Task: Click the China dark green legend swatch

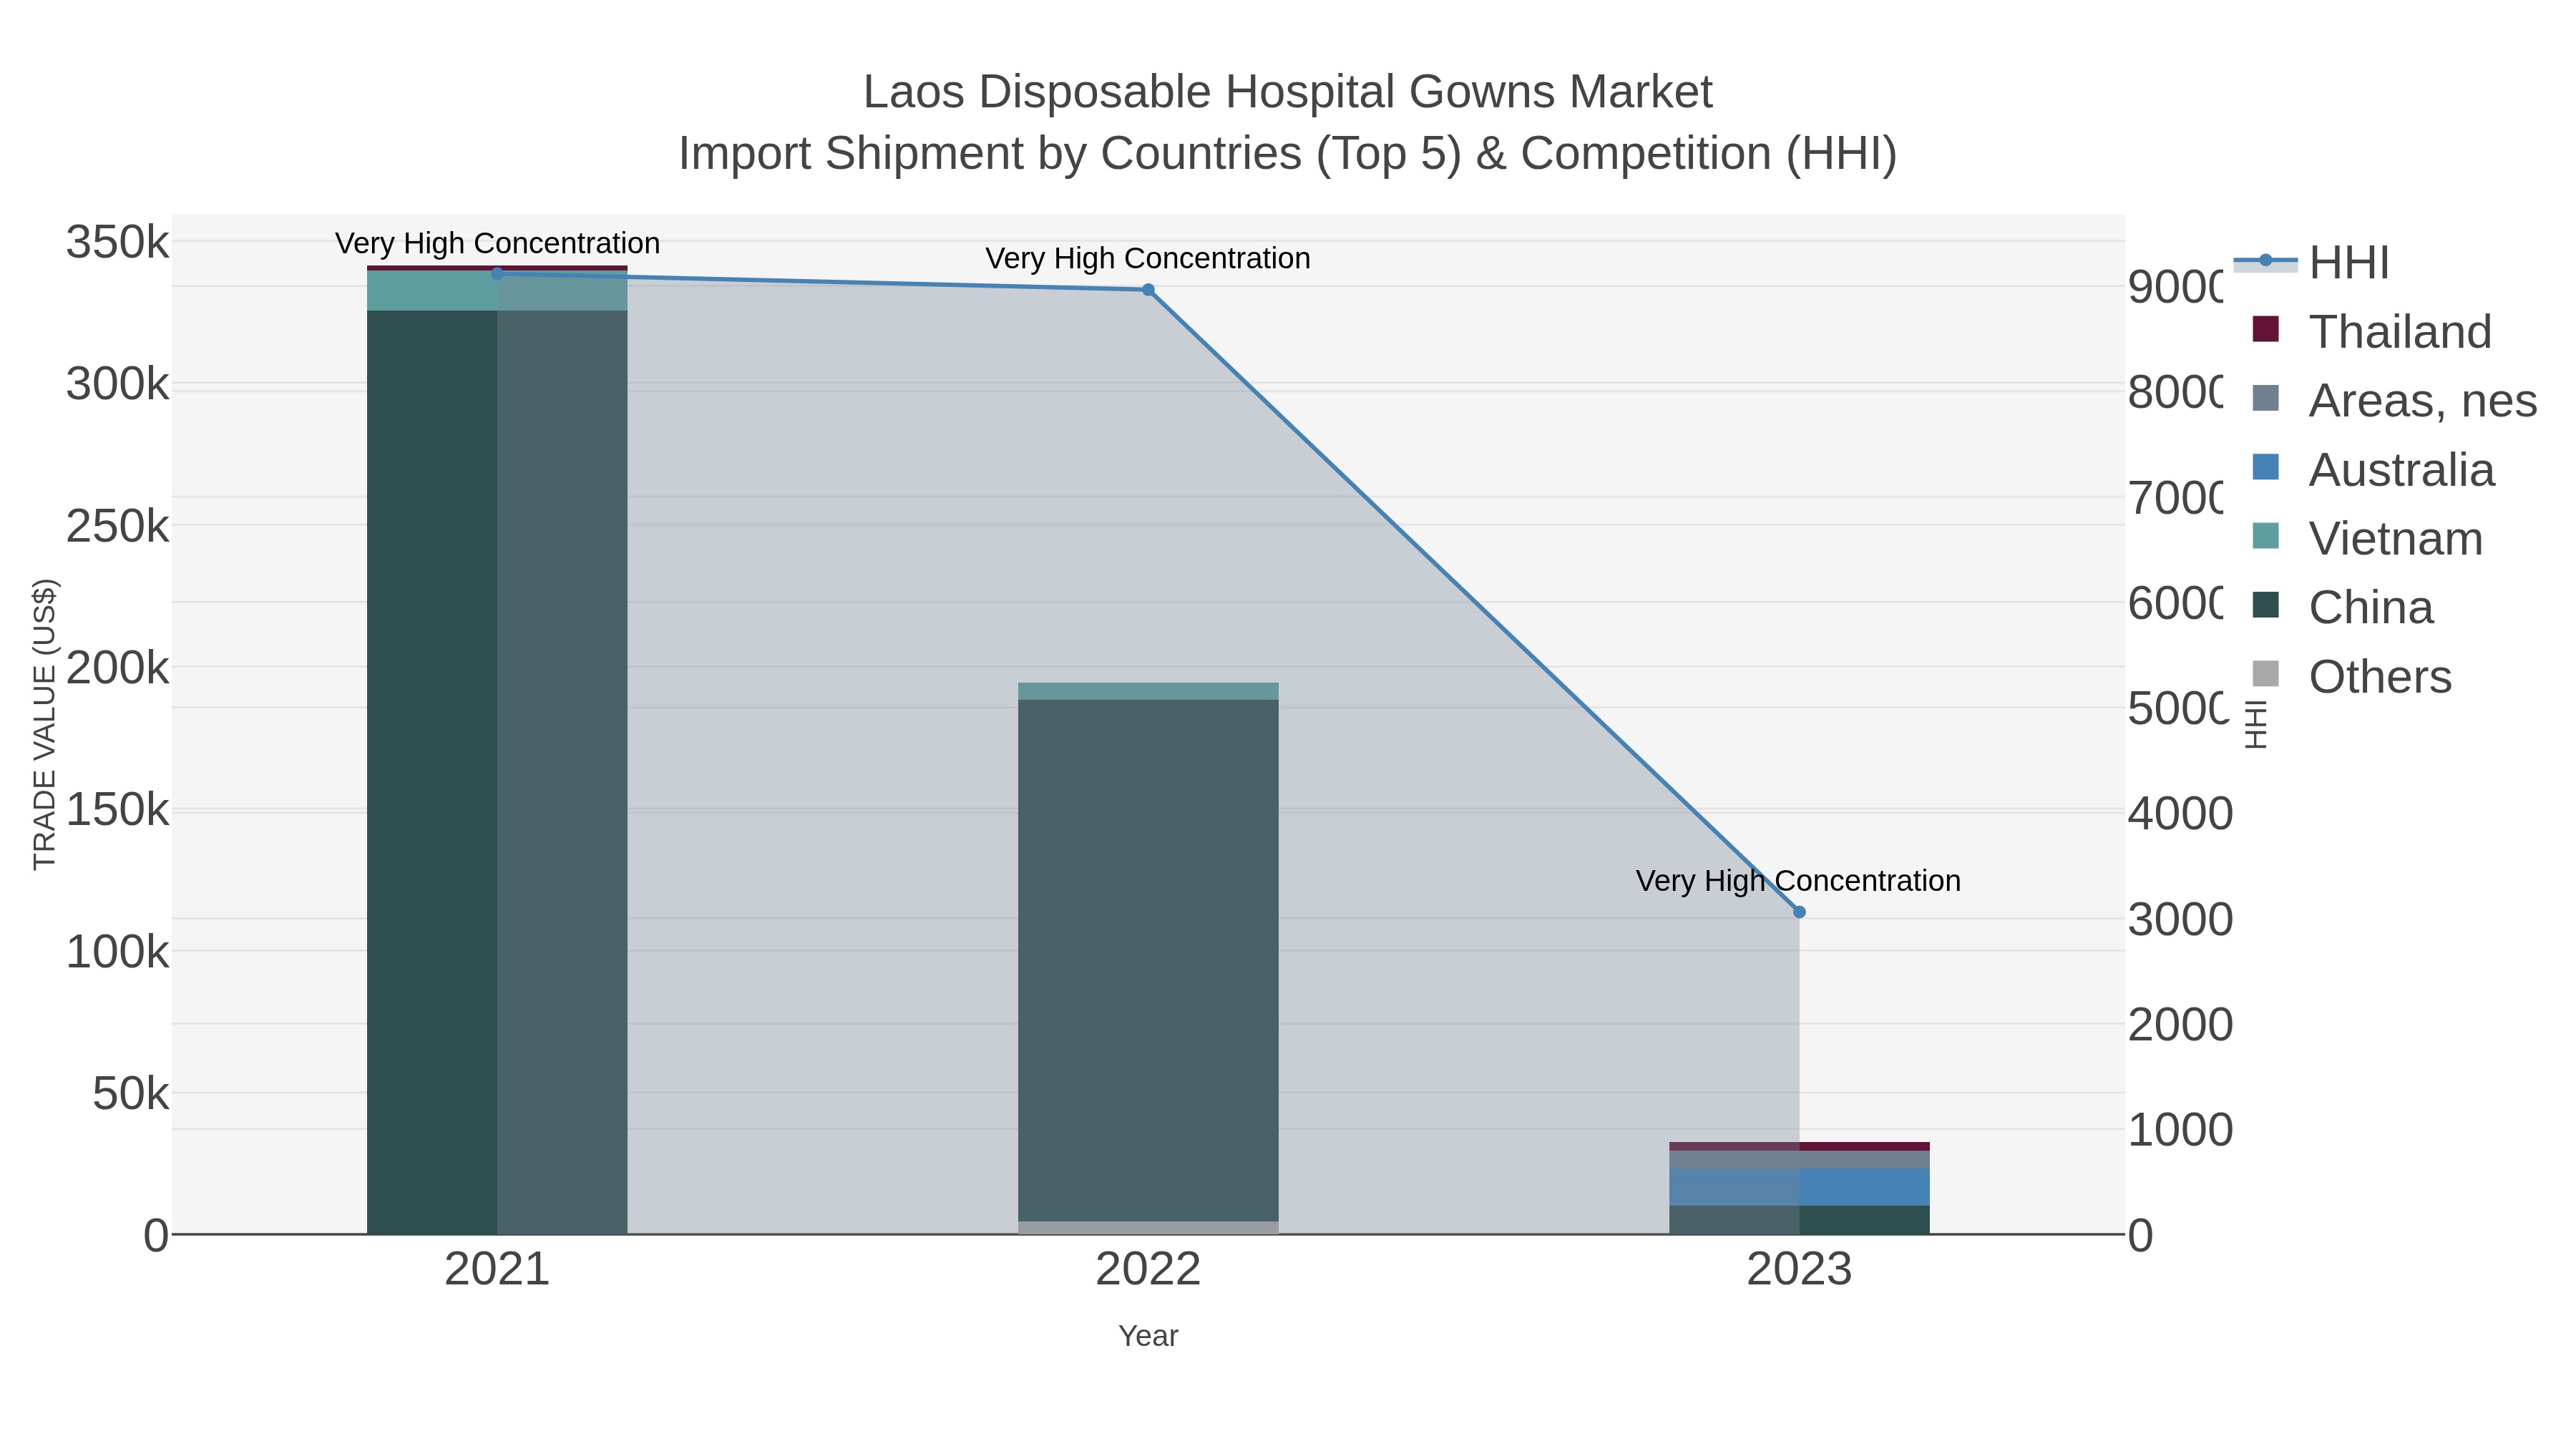Action: [x=2265, y=605]
